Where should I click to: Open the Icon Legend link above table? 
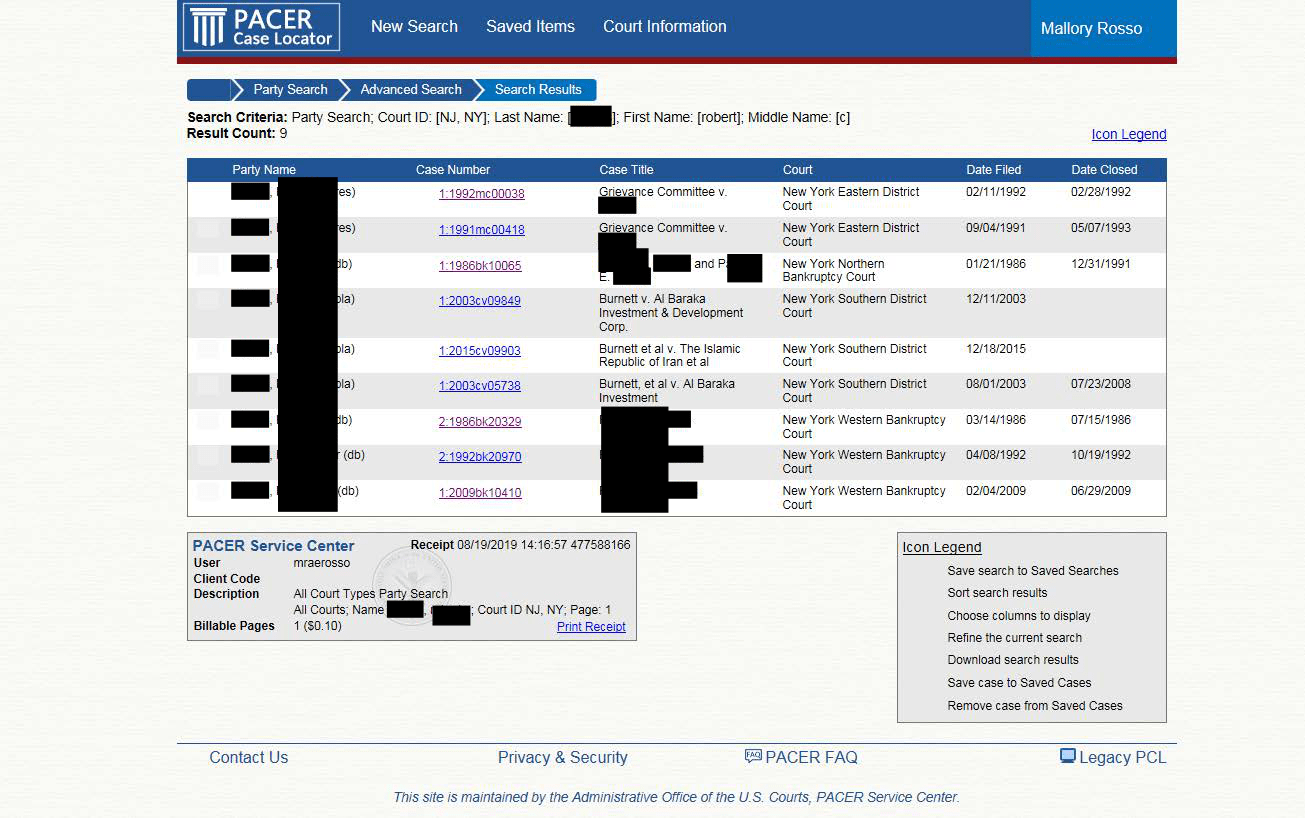(1128, 135)
